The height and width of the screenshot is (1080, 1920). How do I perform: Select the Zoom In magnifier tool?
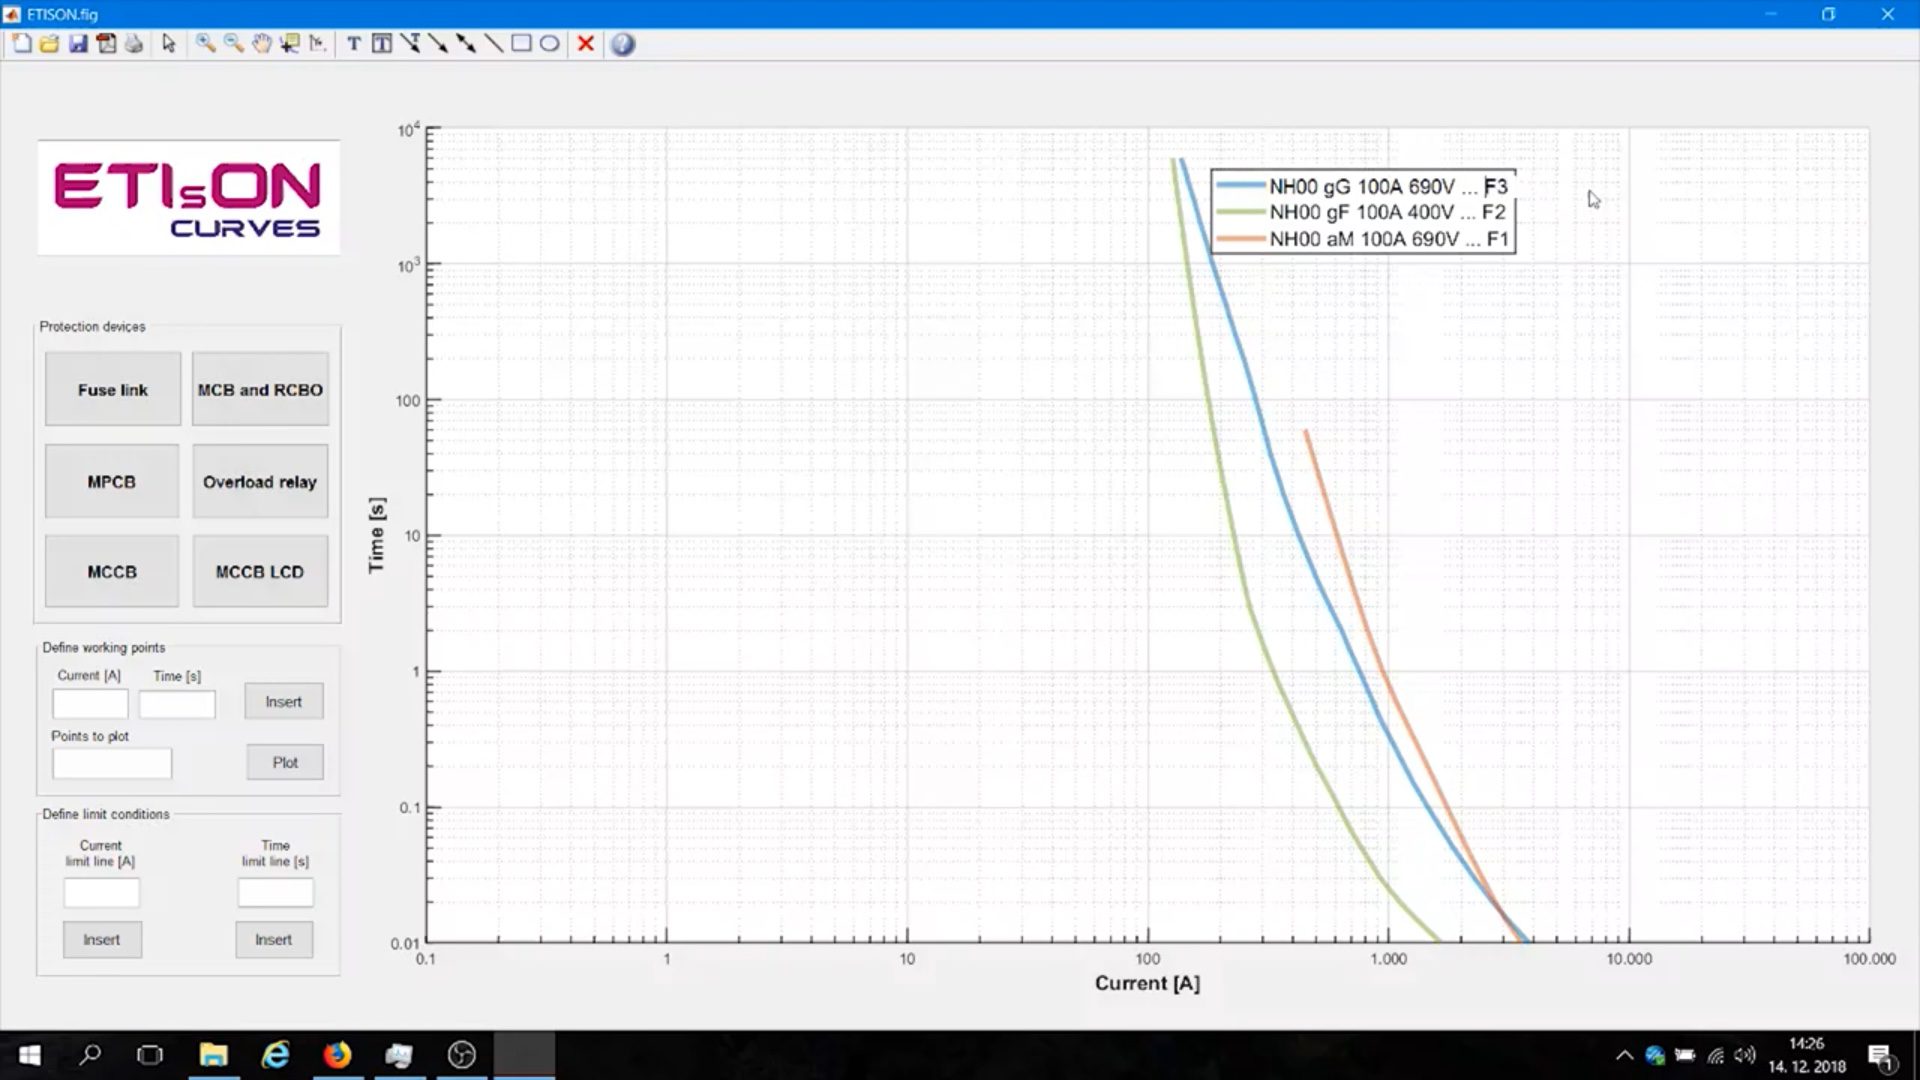[205, 44]
